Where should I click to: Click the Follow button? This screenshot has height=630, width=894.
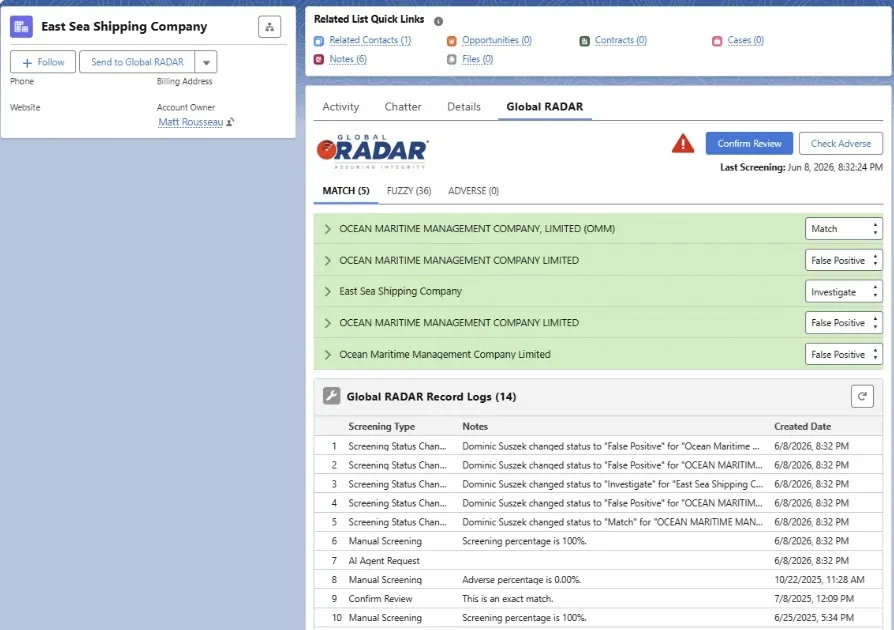43,62
